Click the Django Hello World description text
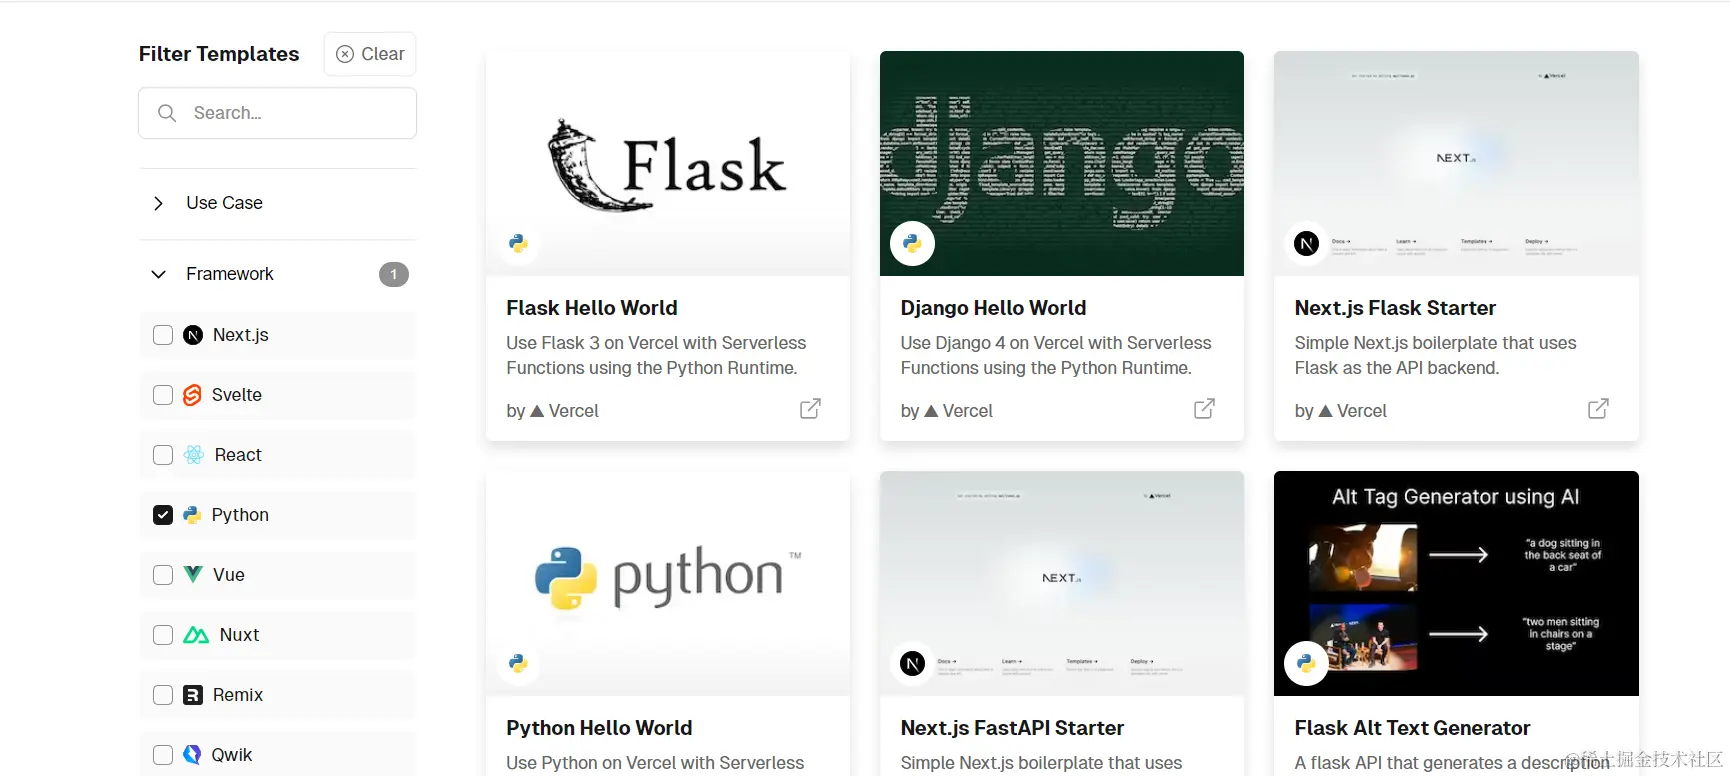This screenshot has height=776, width=1730. pyautogui.click(x=1056, y=355)
